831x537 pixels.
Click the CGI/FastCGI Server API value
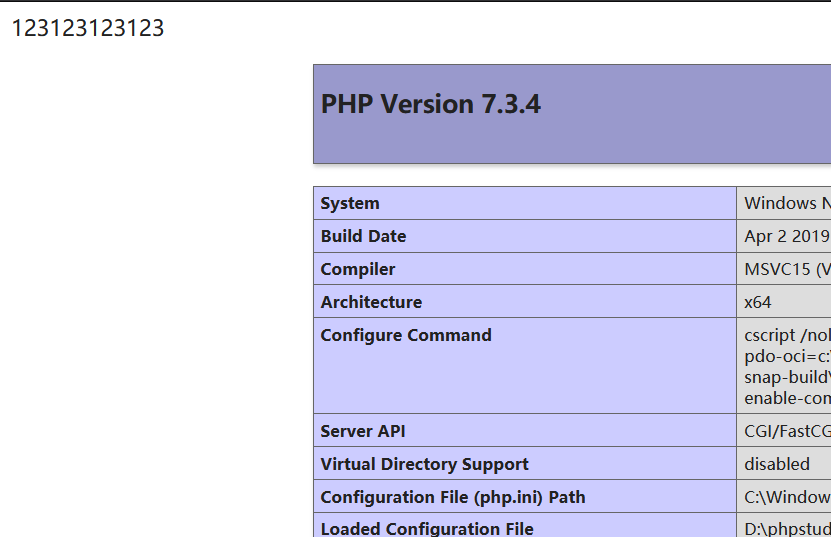[787, 431]
